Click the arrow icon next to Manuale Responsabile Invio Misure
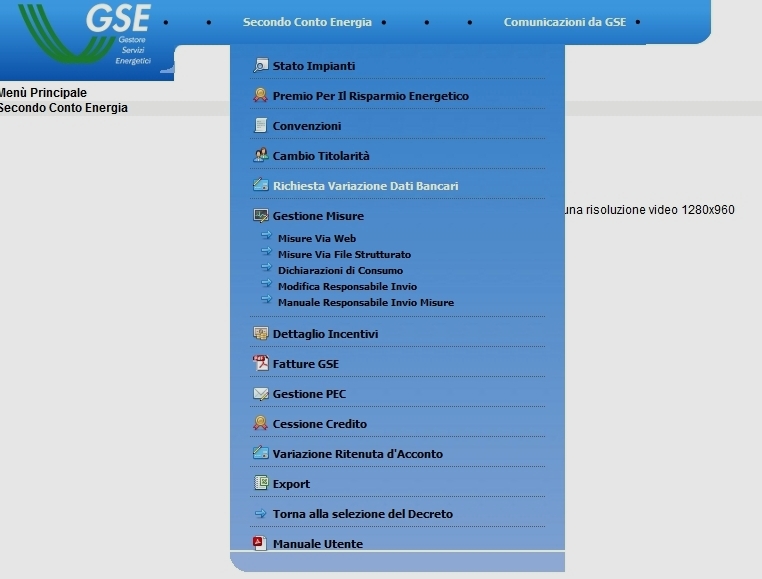 pyautogui.click(x=266, y=299)
